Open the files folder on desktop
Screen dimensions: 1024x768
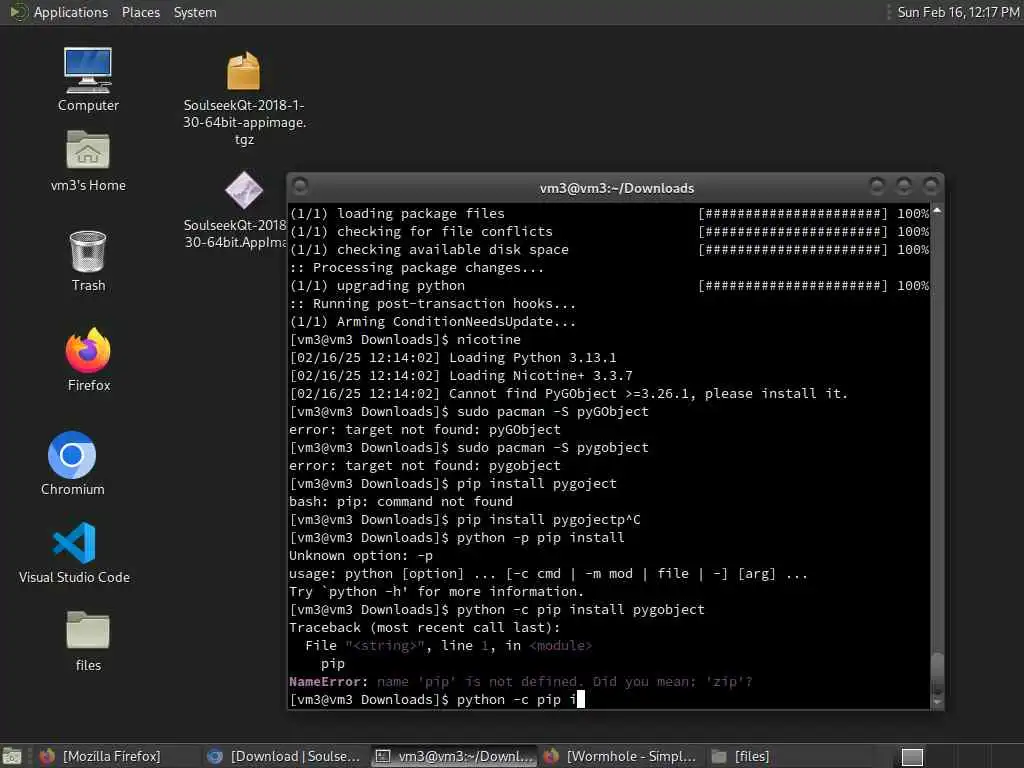point(88,641)
